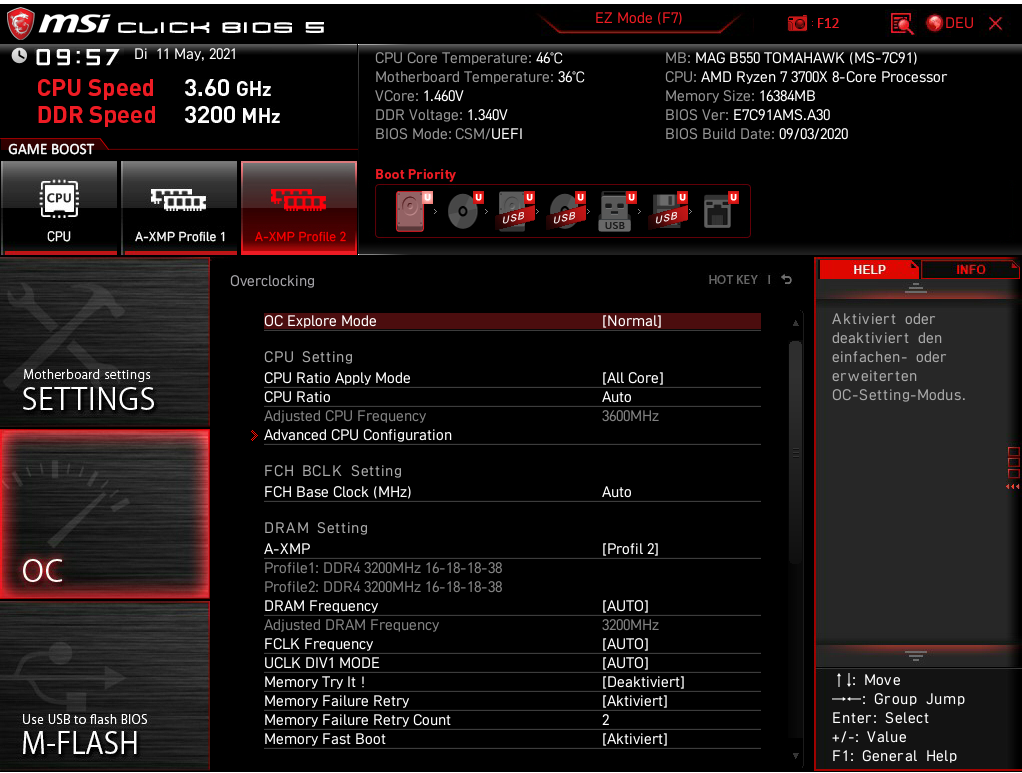The image size is (1022, 773).
Task: Select the USB key boot device icon
Action: click(x=617, y=211)
